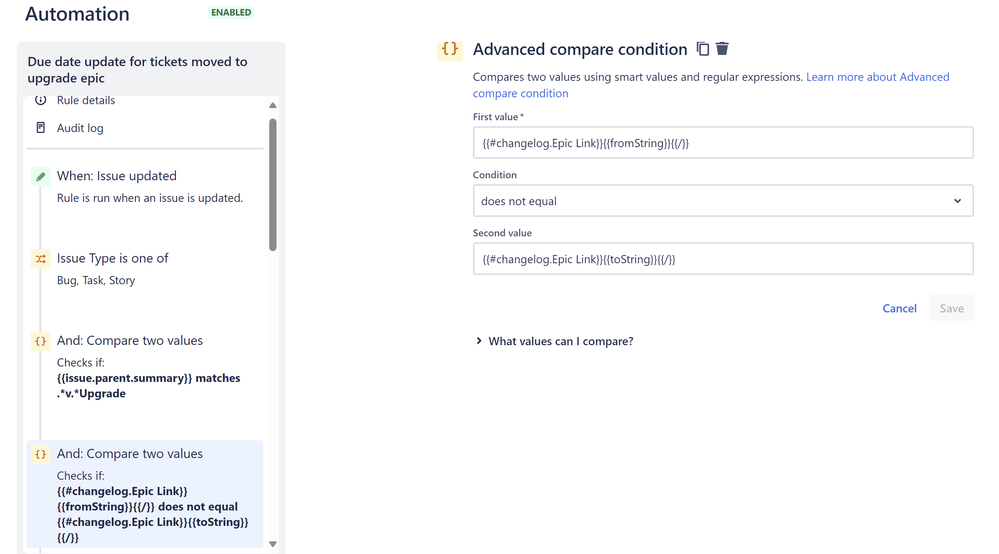Viewport: 999px width, 554px height.
Task: Click the Second value input field
Action: [722, 259]
